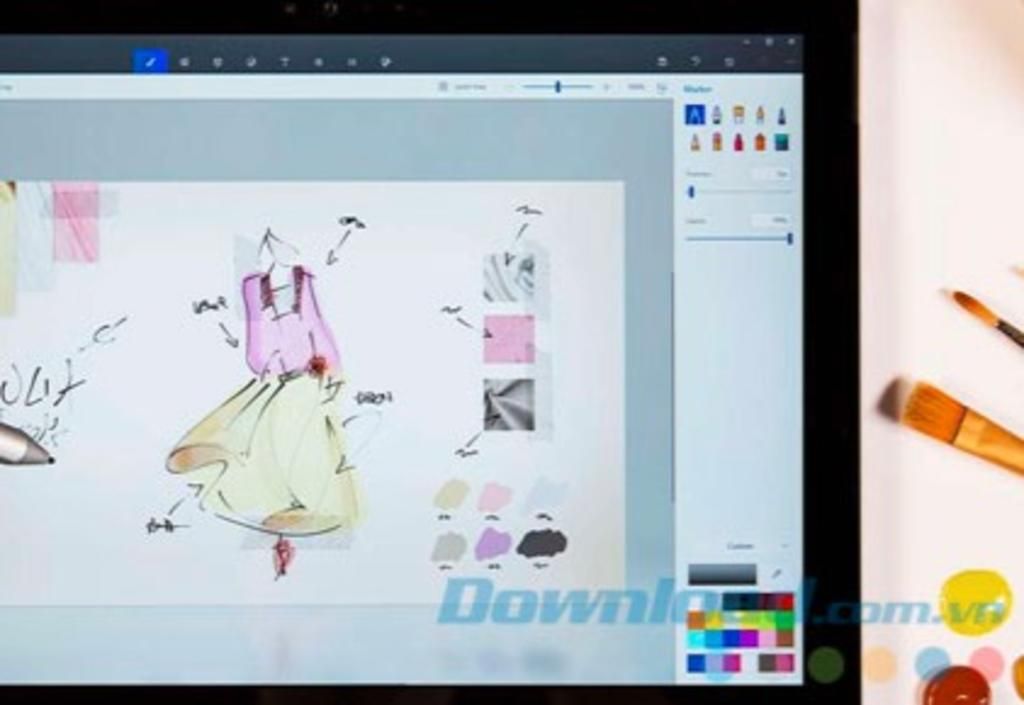Select the brown color swatch
Viewport: 1024px width, 705px height.
pos(785,638)
